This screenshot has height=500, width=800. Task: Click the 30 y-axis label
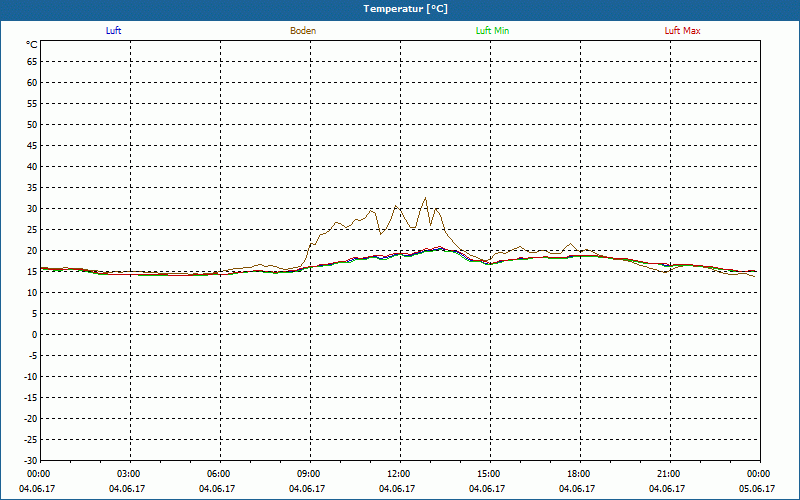(32, 209)
